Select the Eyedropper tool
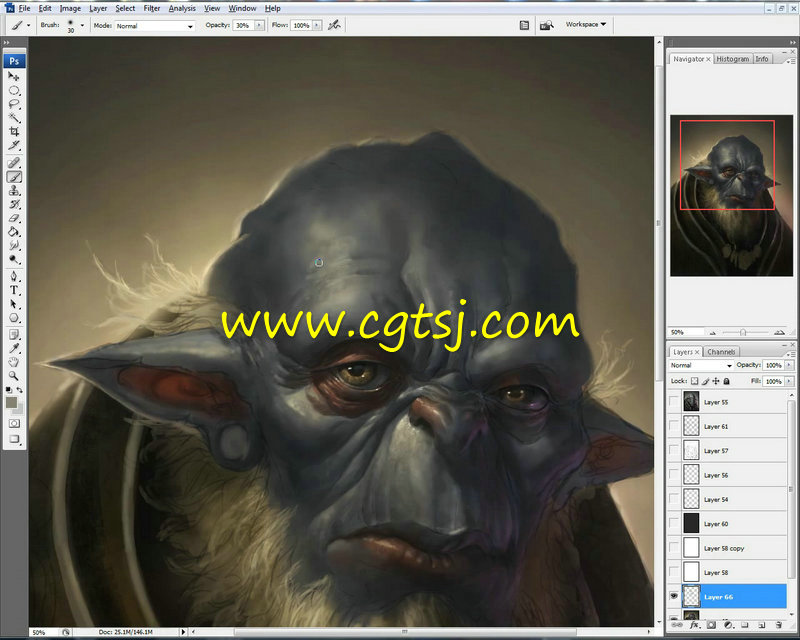The width and height of the screenshot is (800, 640). click(x=14, y=349)
